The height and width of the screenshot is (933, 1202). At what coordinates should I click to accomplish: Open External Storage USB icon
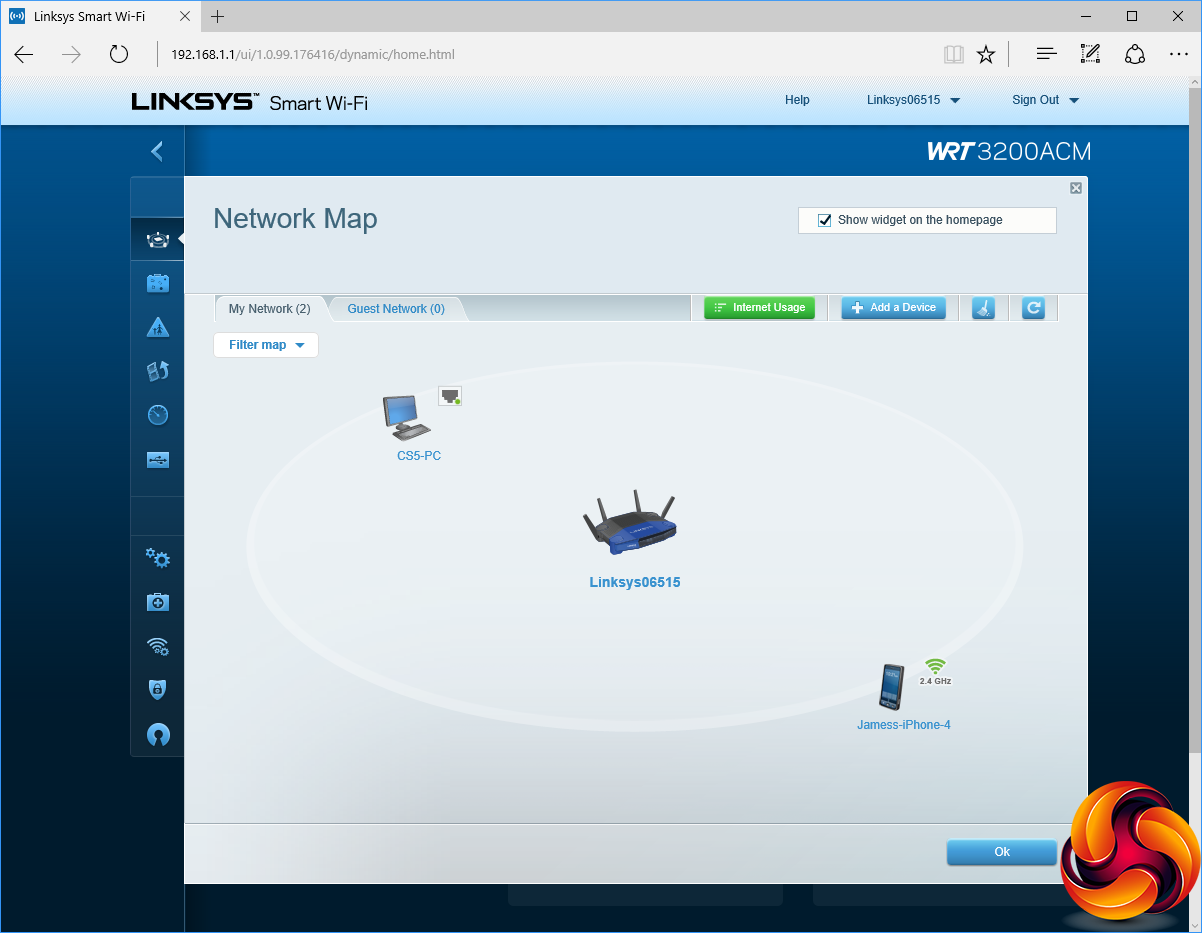pyautogui.click(x=158, y=460)
